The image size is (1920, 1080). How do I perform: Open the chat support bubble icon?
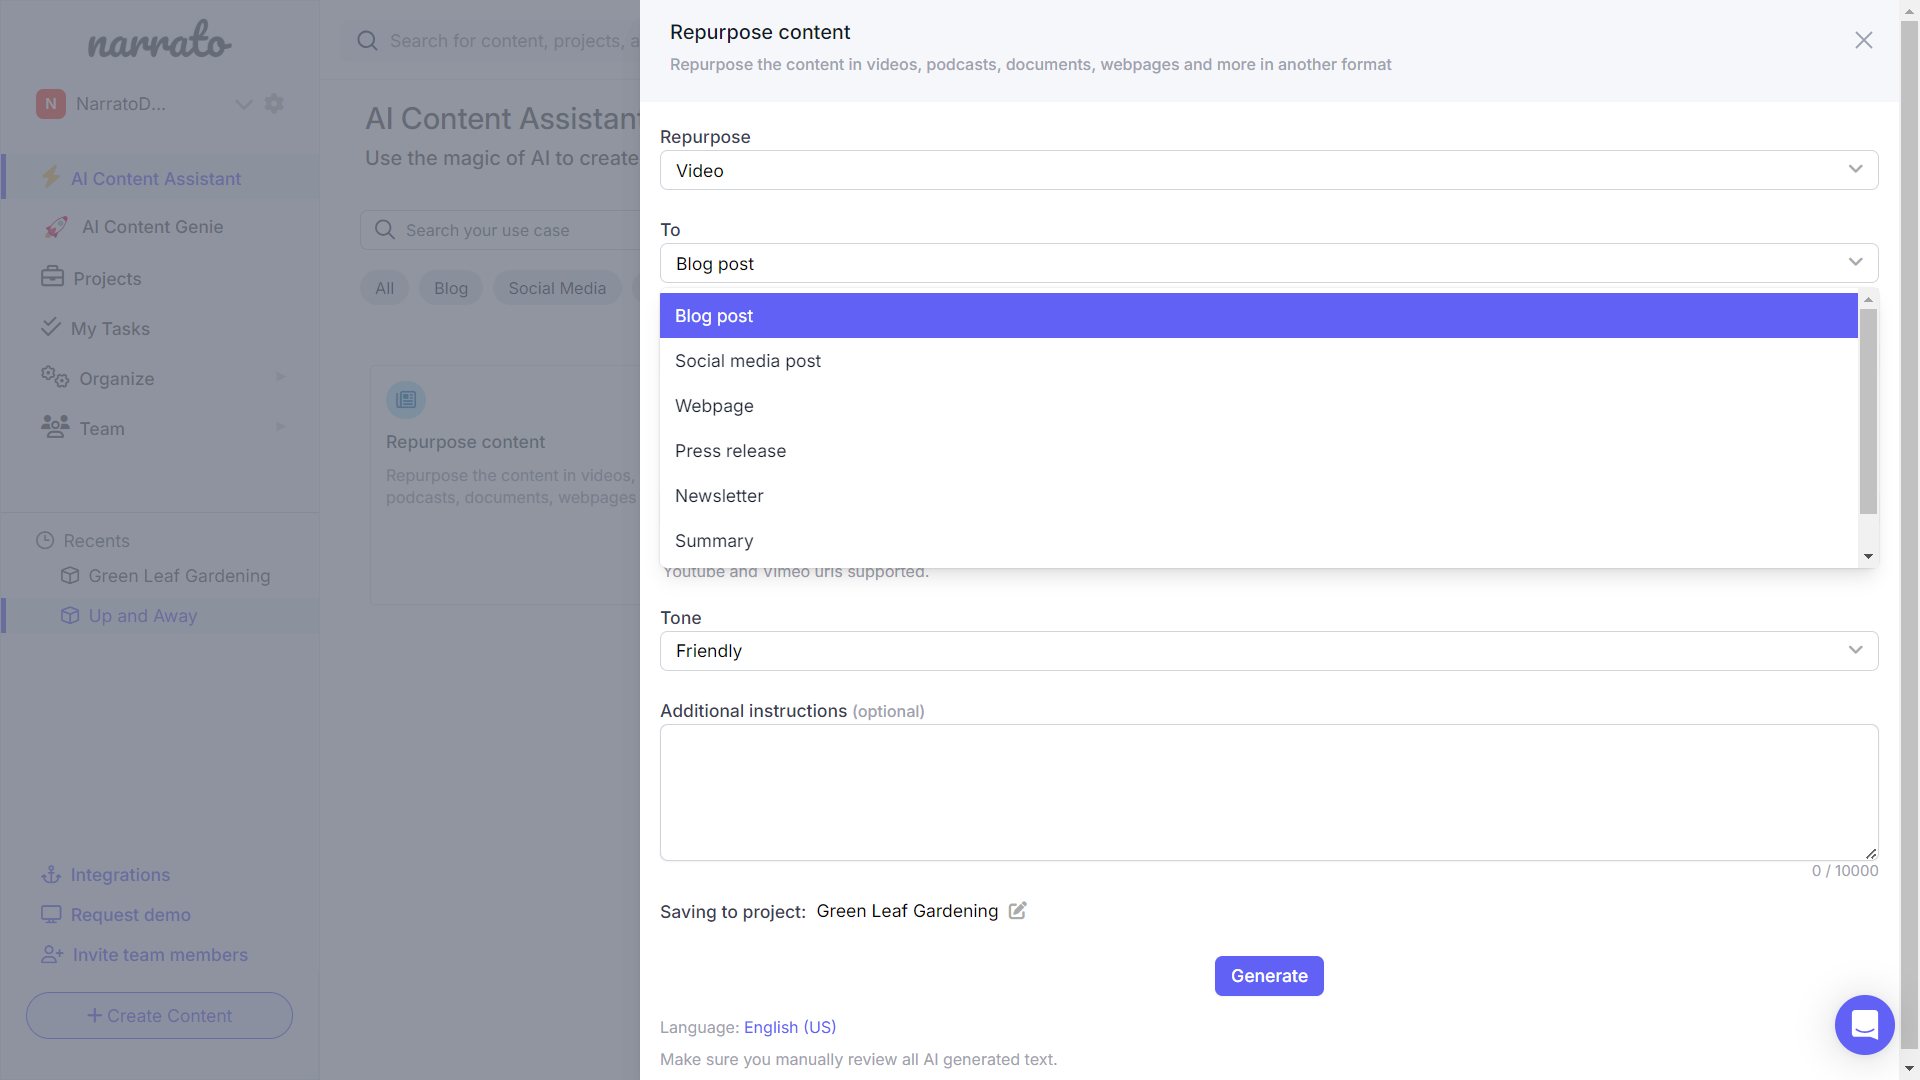pyautogui.click(x=1864, y=1025)
